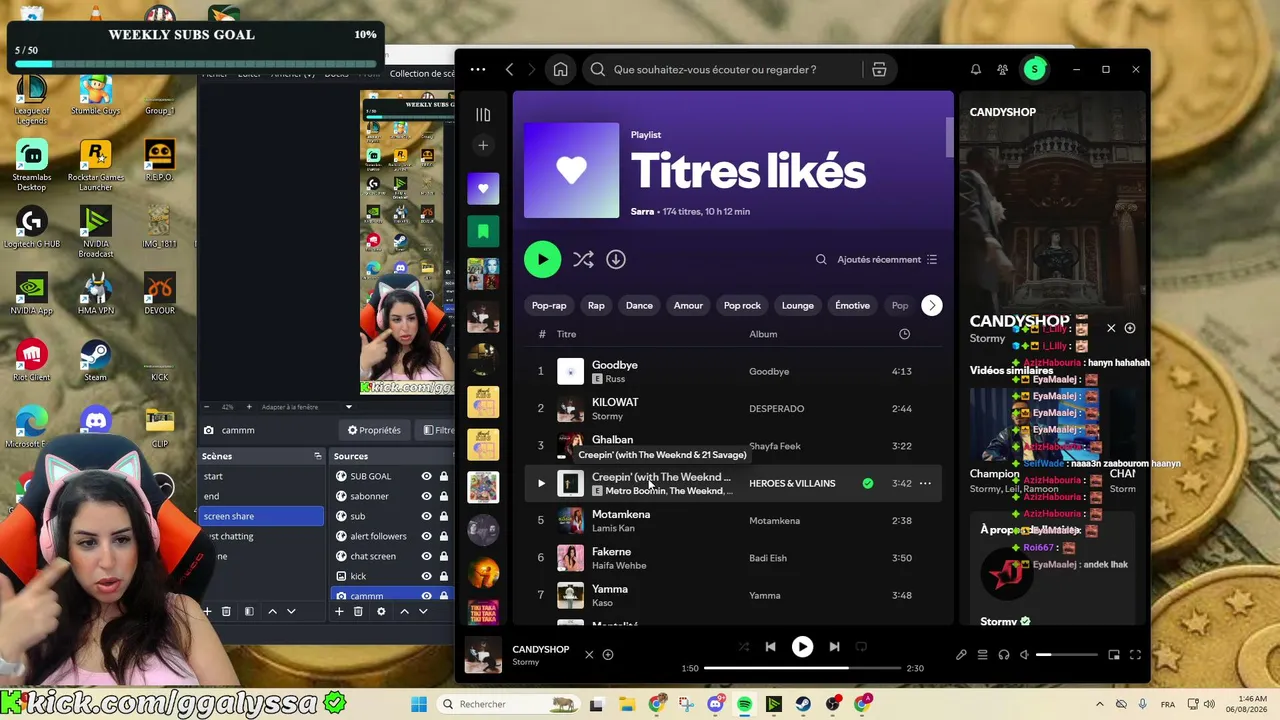The height and width of the screenshot is (720, 1280).
Task: Search within the Titres likés playlist
Action: (x=821, y=260)
